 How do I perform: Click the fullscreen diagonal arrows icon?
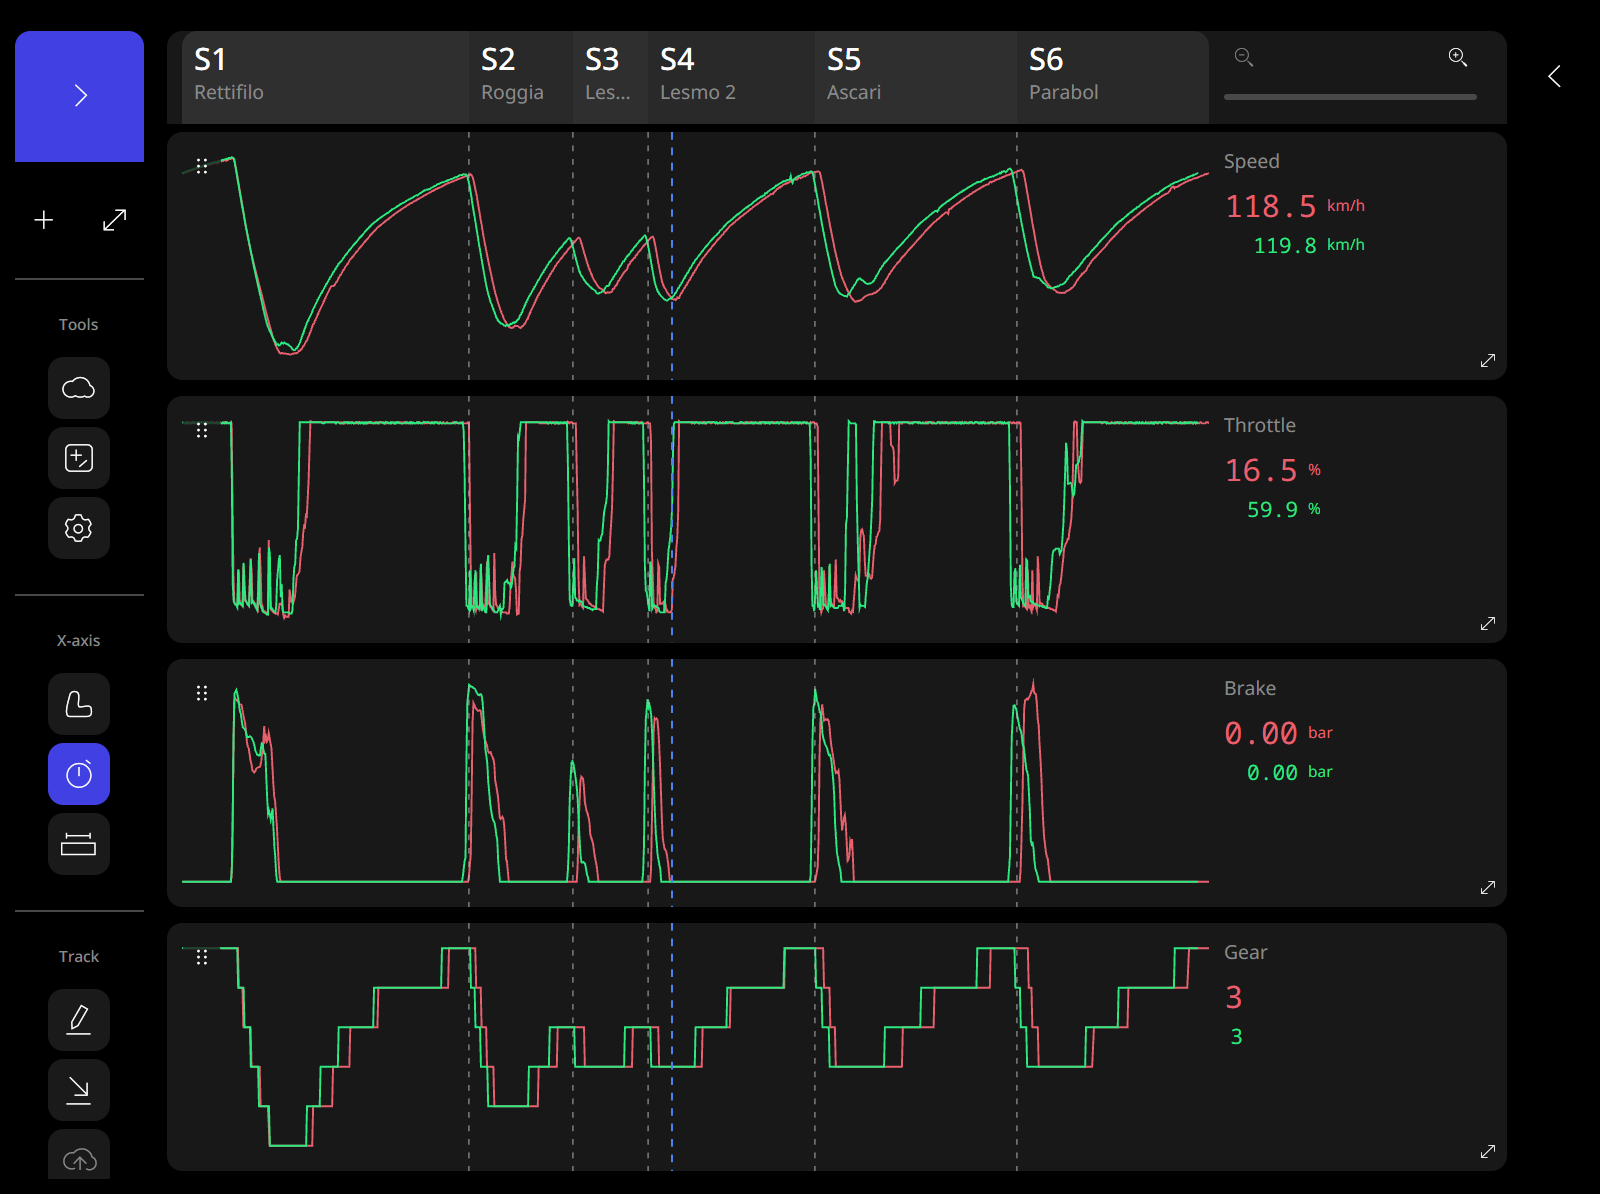pyautogui.click(x=115, y=220)
